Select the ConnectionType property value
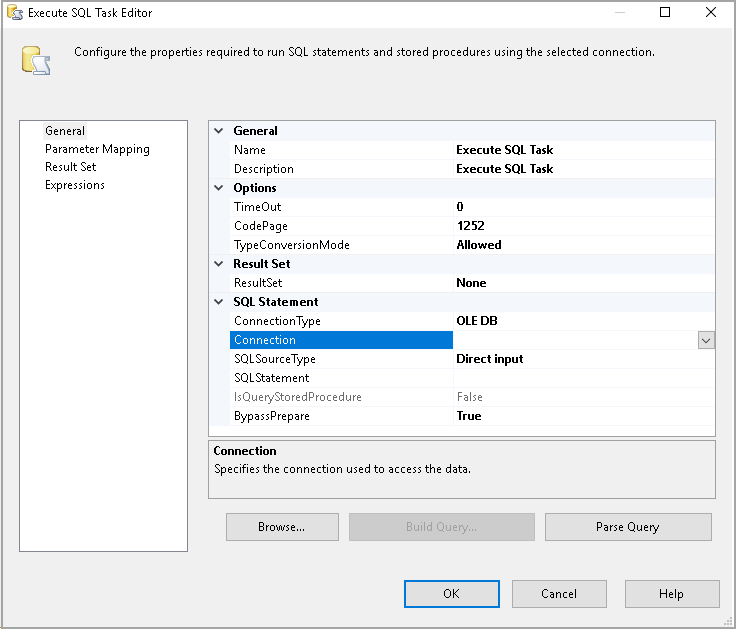 click(x=583, y=321)
